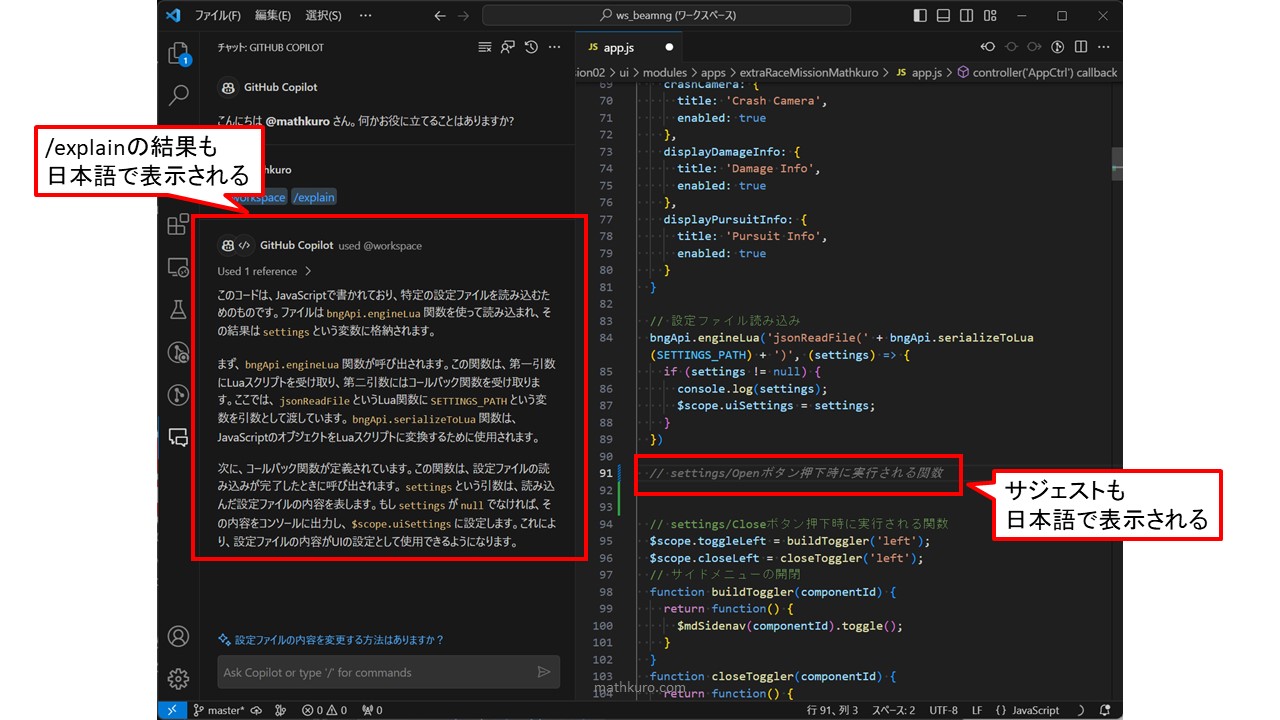
Task: Open the Accounts menu icon
Action: 178,636
